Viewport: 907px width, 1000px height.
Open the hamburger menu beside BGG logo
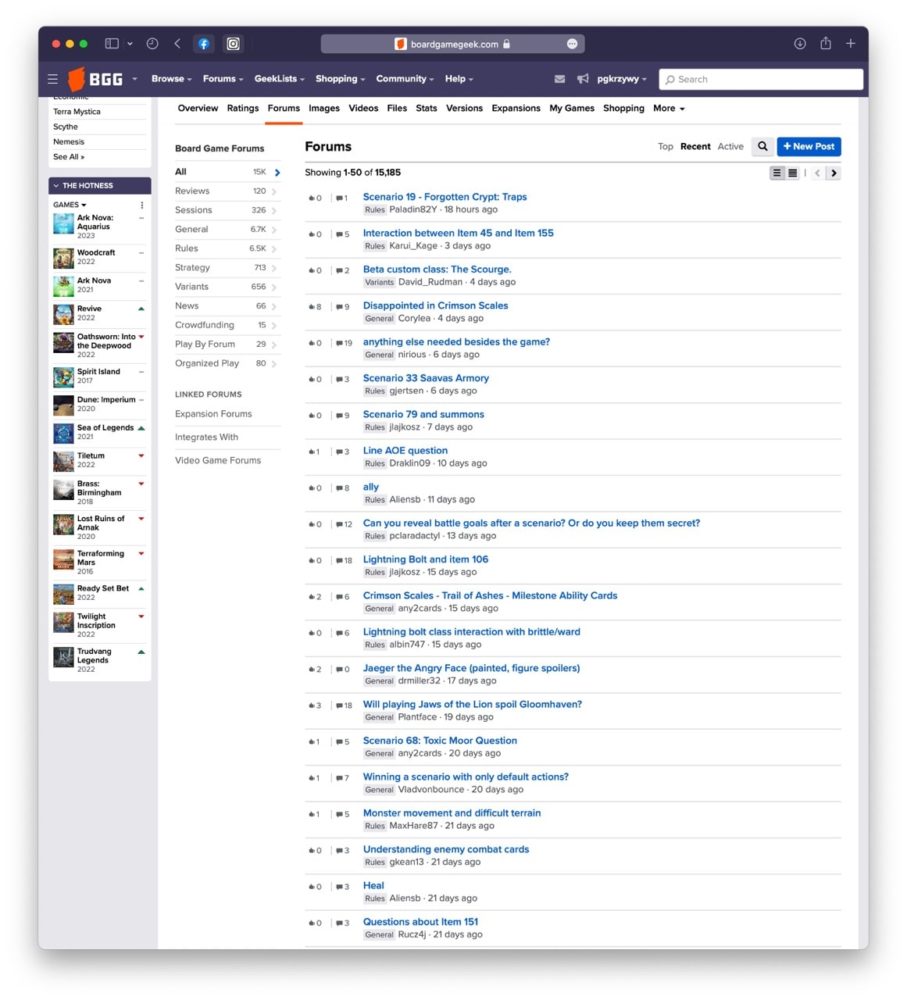tap(53, 79)
